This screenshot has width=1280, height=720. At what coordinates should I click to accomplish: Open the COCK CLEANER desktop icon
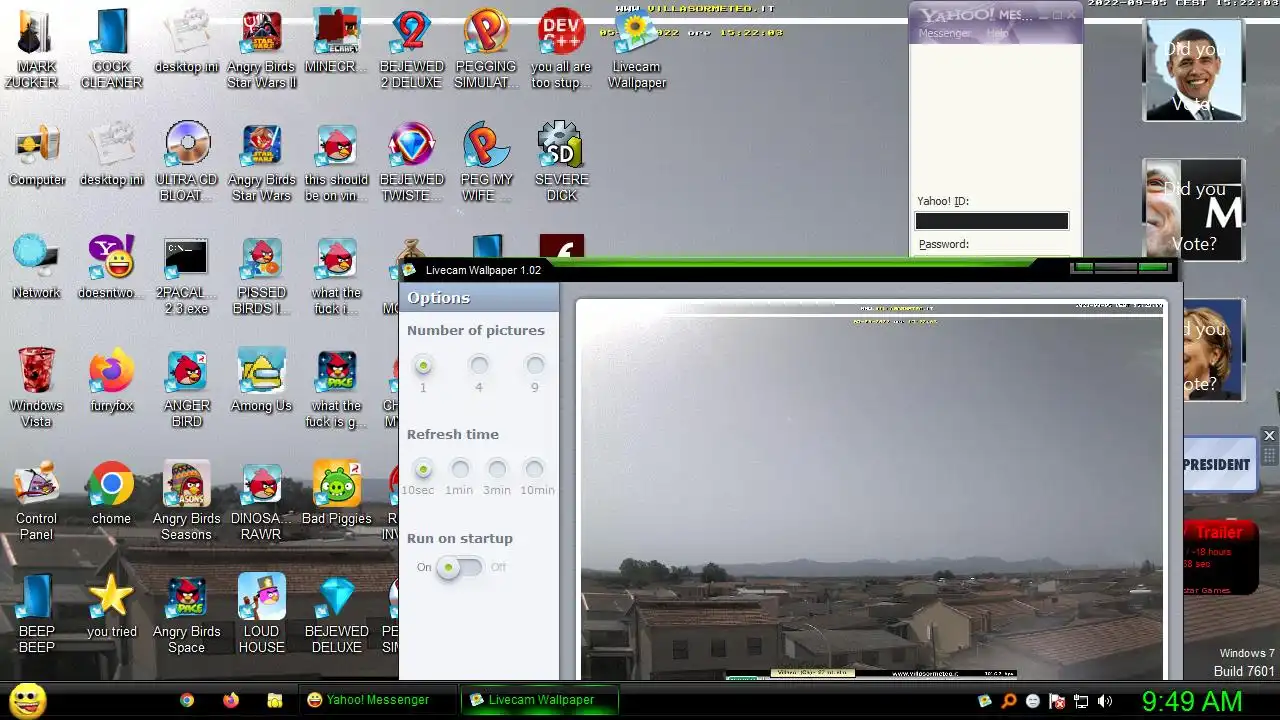pos(111,48)
